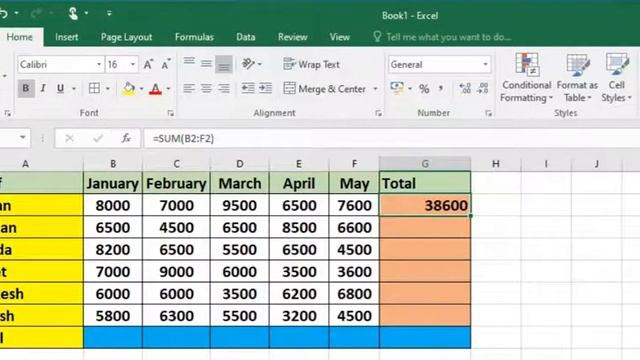
Task: Open Customize Quick Access Toolbar arrow
Action: coord(109,13)
